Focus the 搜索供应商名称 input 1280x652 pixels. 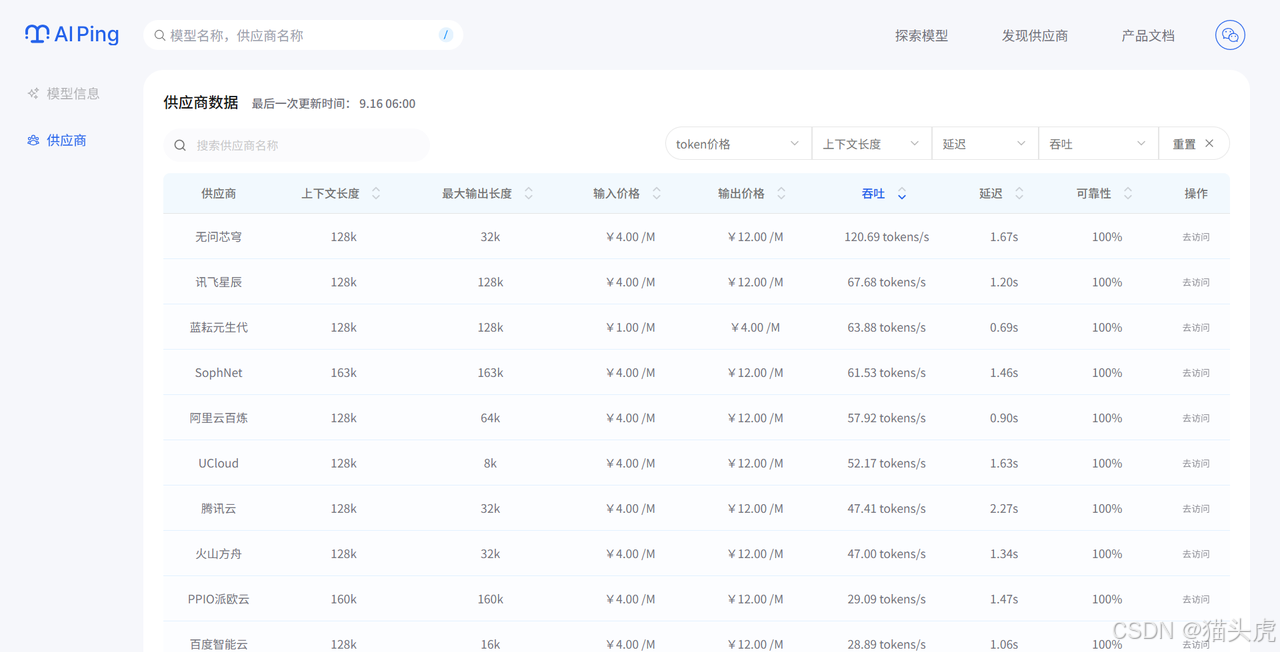coord(297,145)
